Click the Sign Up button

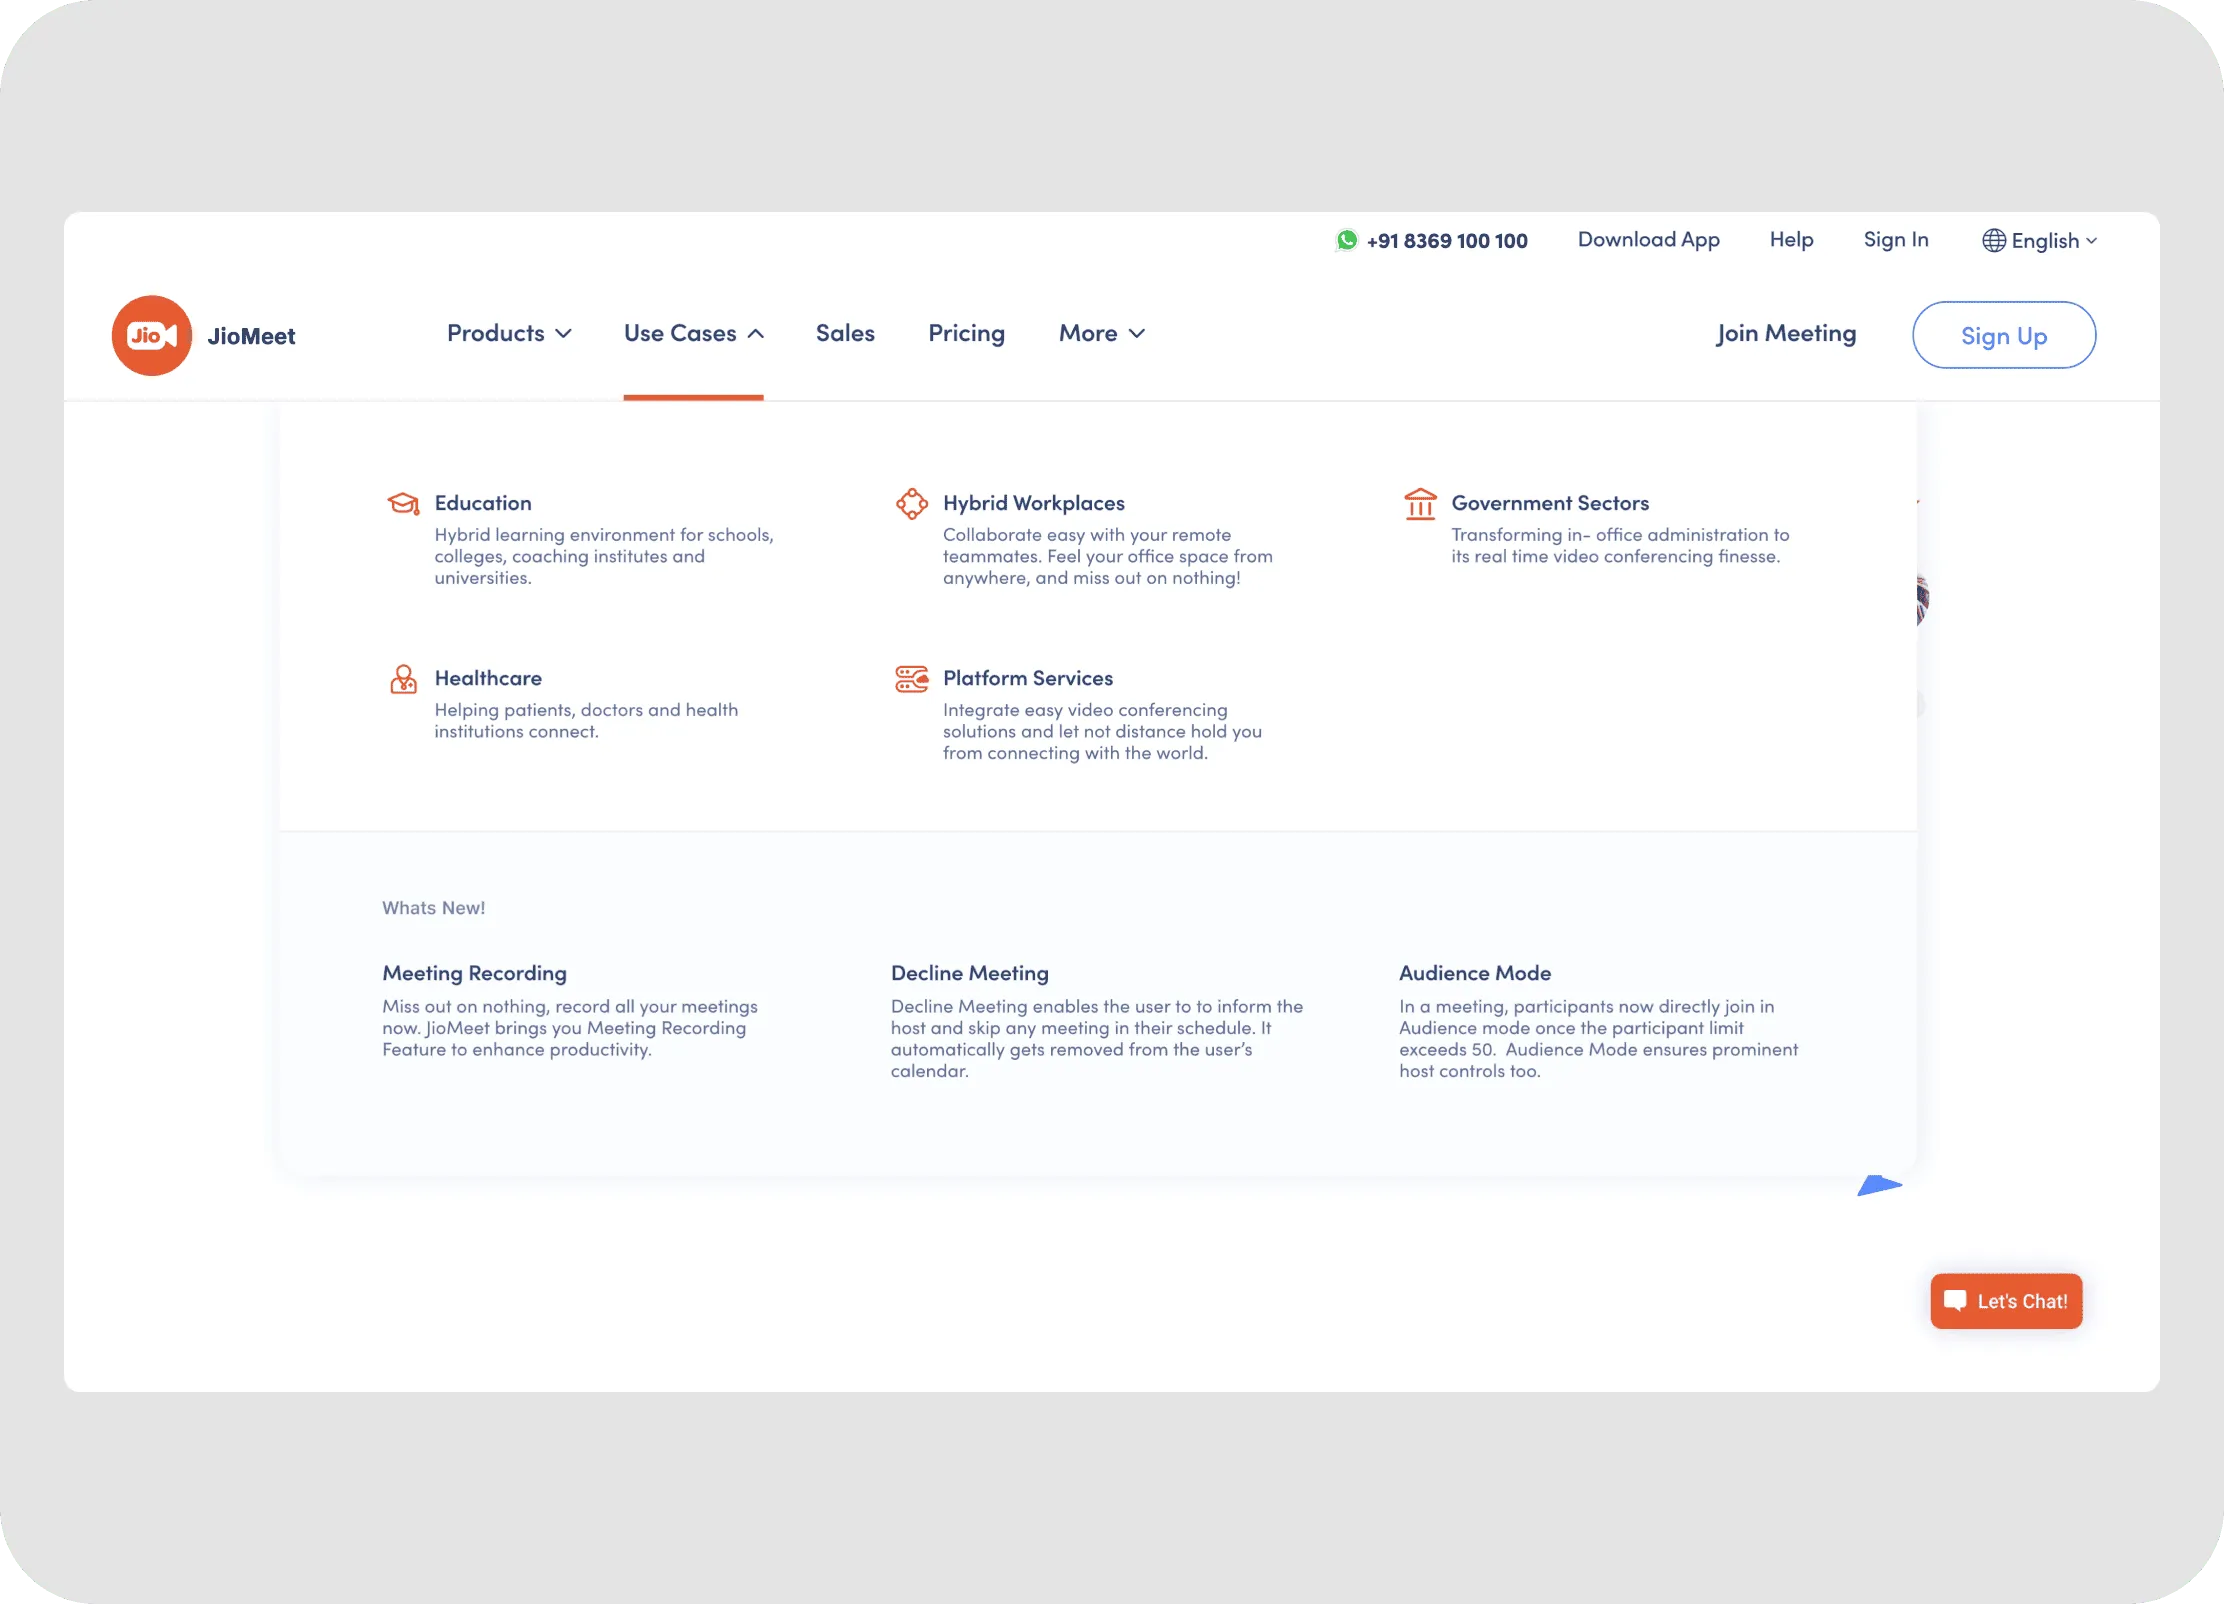pyautogui.click(x=2004, y=335)
